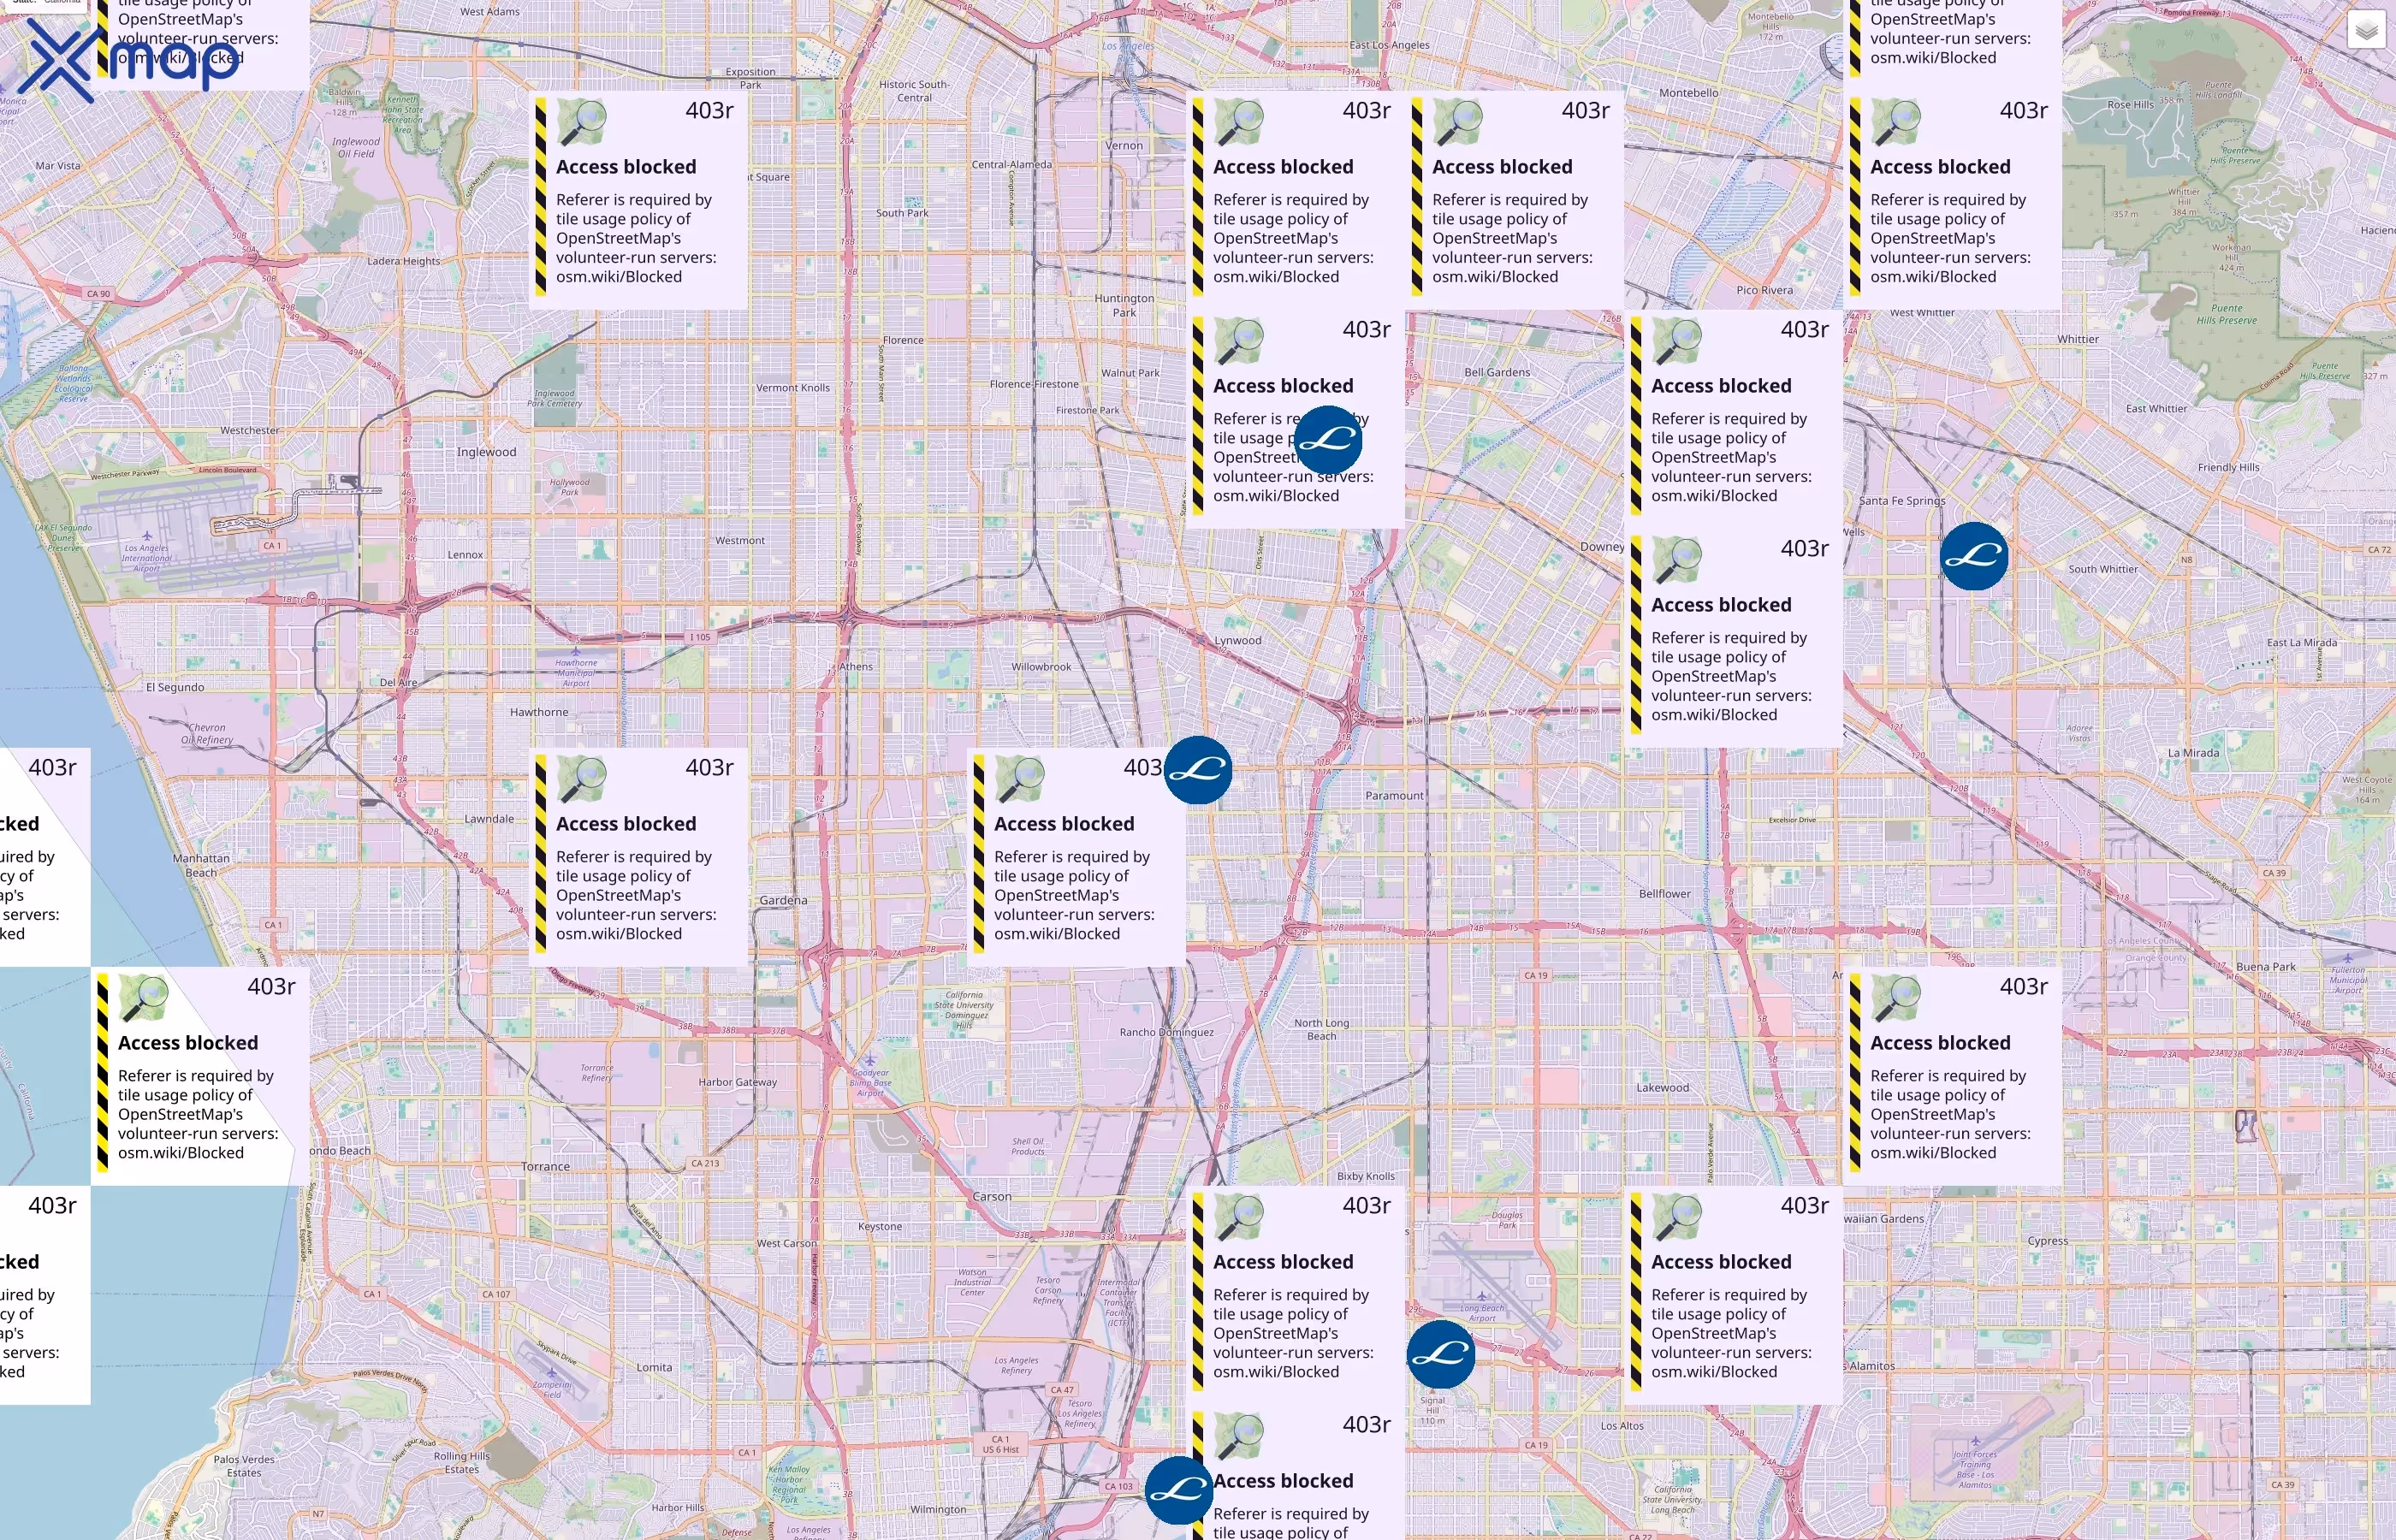
Task: Click the Friendly Hills label
Action: pyautogui.click(x=2229, y=467)
